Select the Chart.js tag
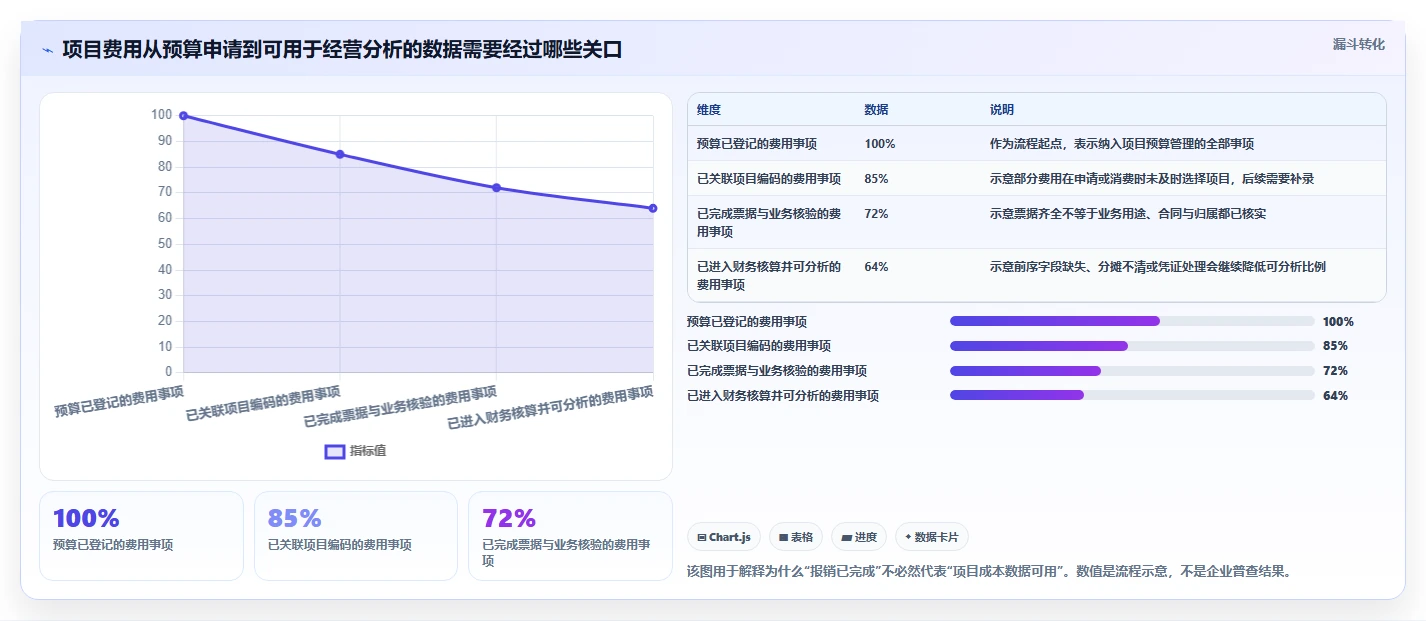The width and height of the screenshot is (1426, 621). point(724,537)
